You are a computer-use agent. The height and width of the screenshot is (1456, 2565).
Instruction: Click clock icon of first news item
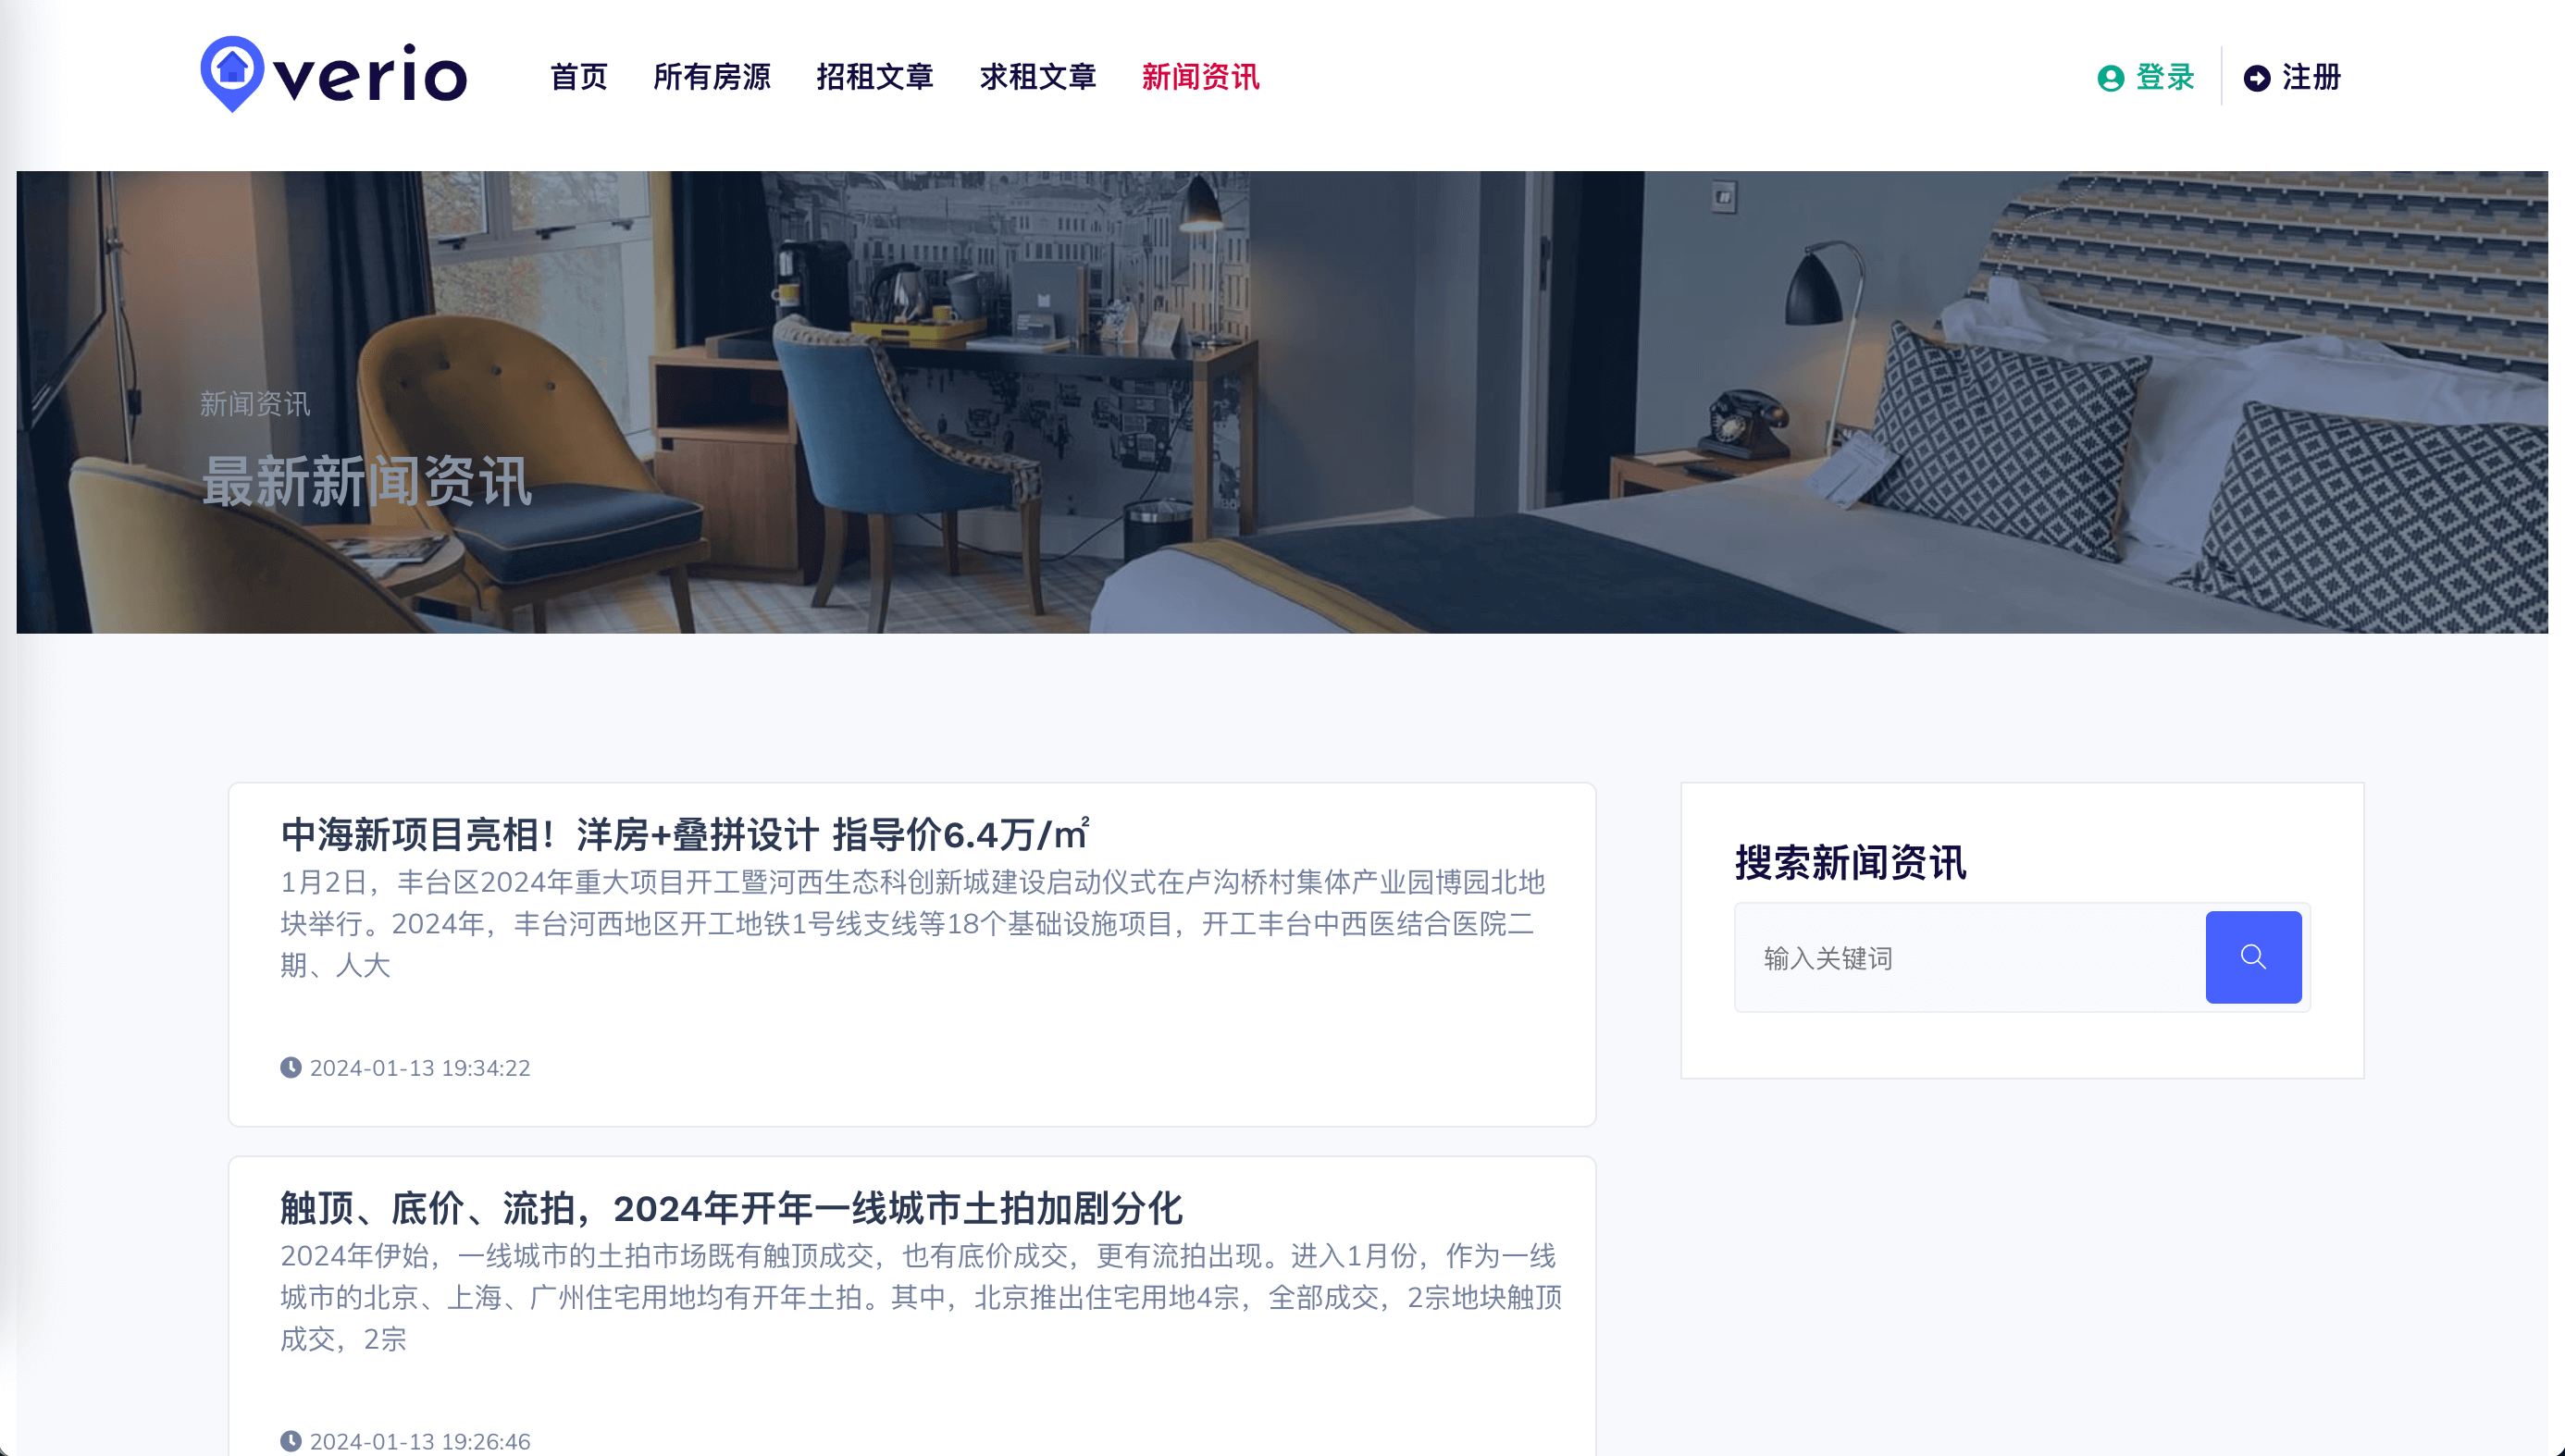click(290, 1067)
